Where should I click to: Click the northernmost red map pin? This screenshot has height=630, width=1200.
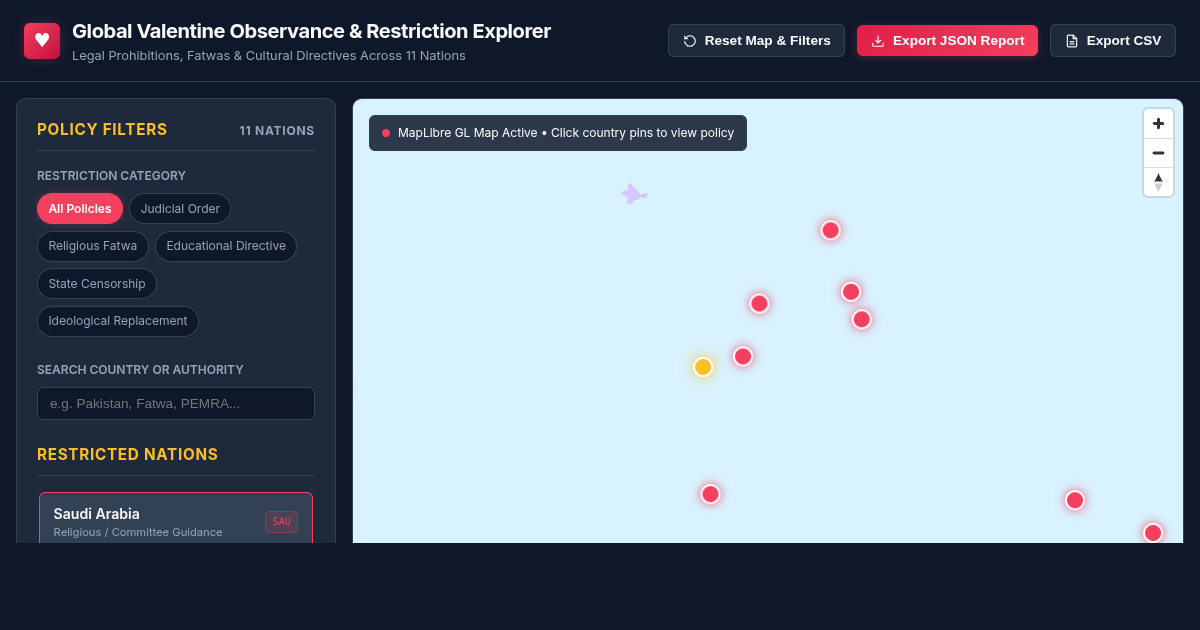click(831, 230)
